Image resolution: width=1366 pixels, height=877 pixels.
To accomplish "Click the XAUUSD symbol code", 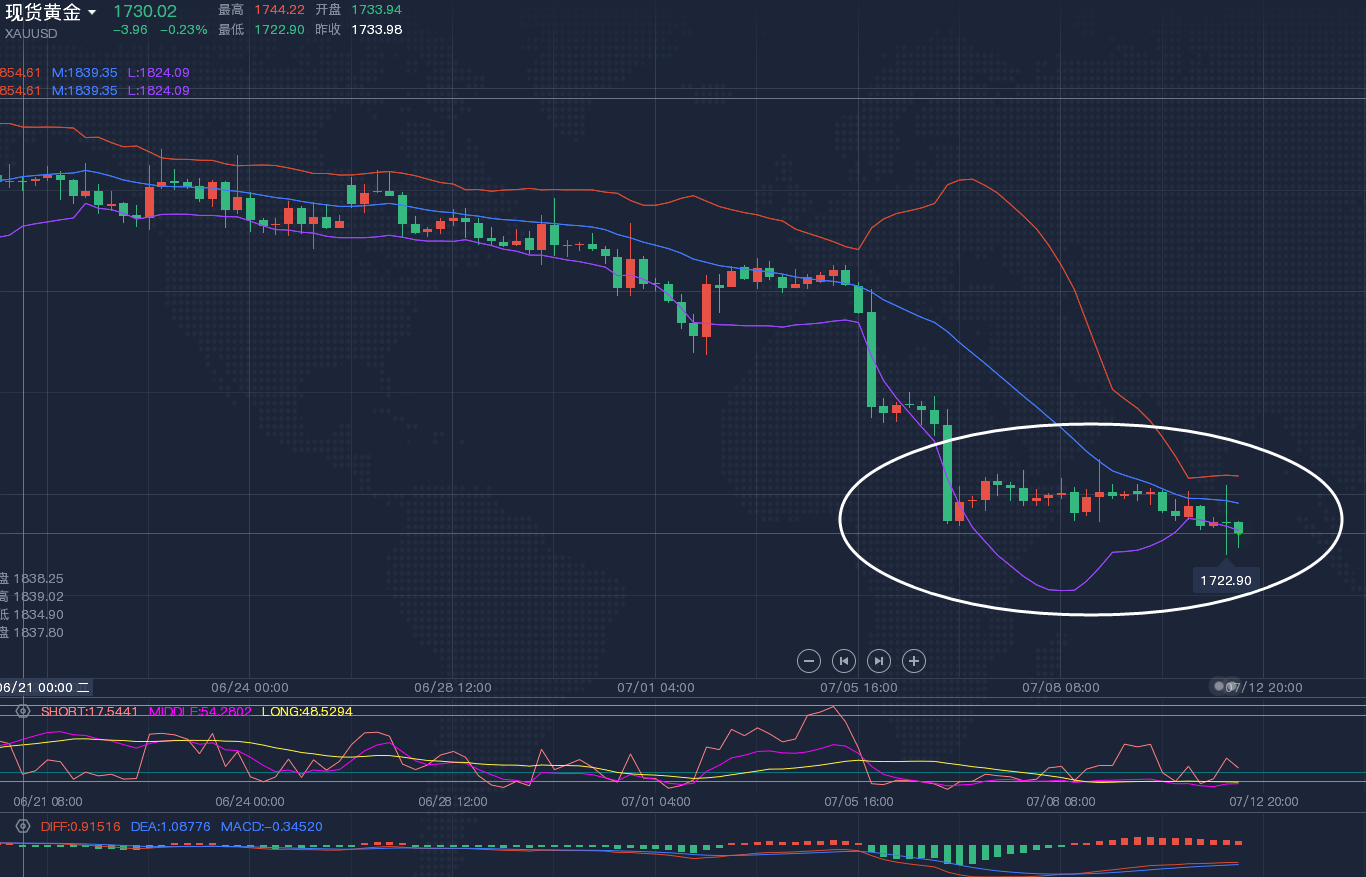I will click(x=31, y=33).
